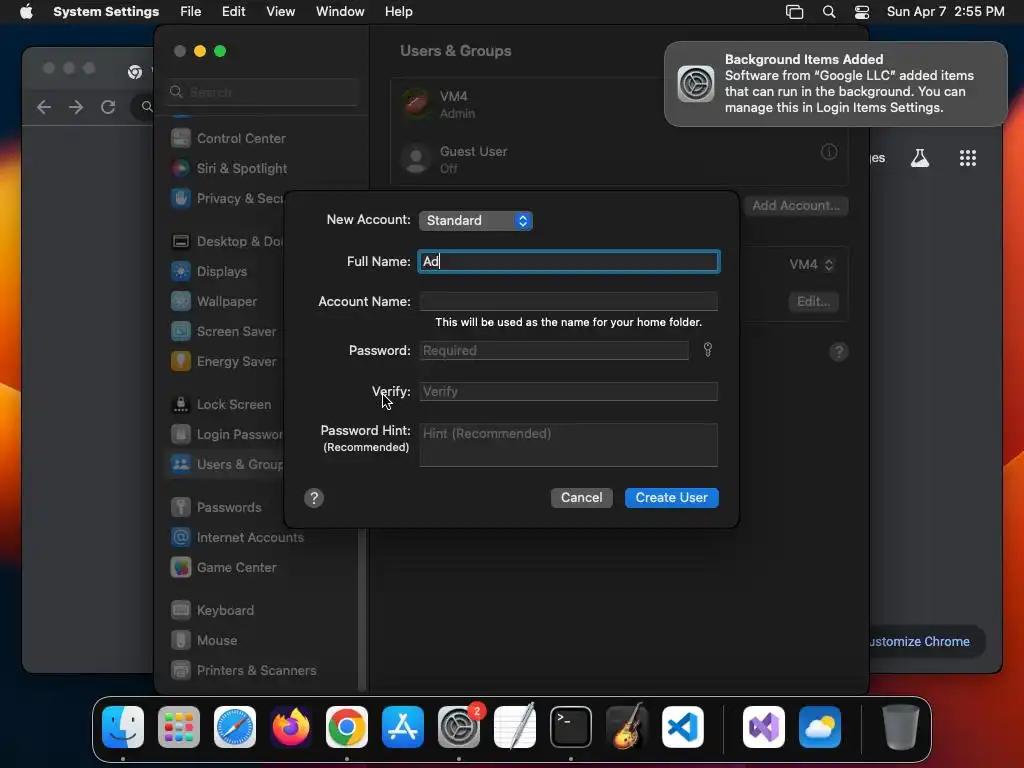Click the Edit button in Users & Groups
The image size is (1024, 768).
pos(813,302)
